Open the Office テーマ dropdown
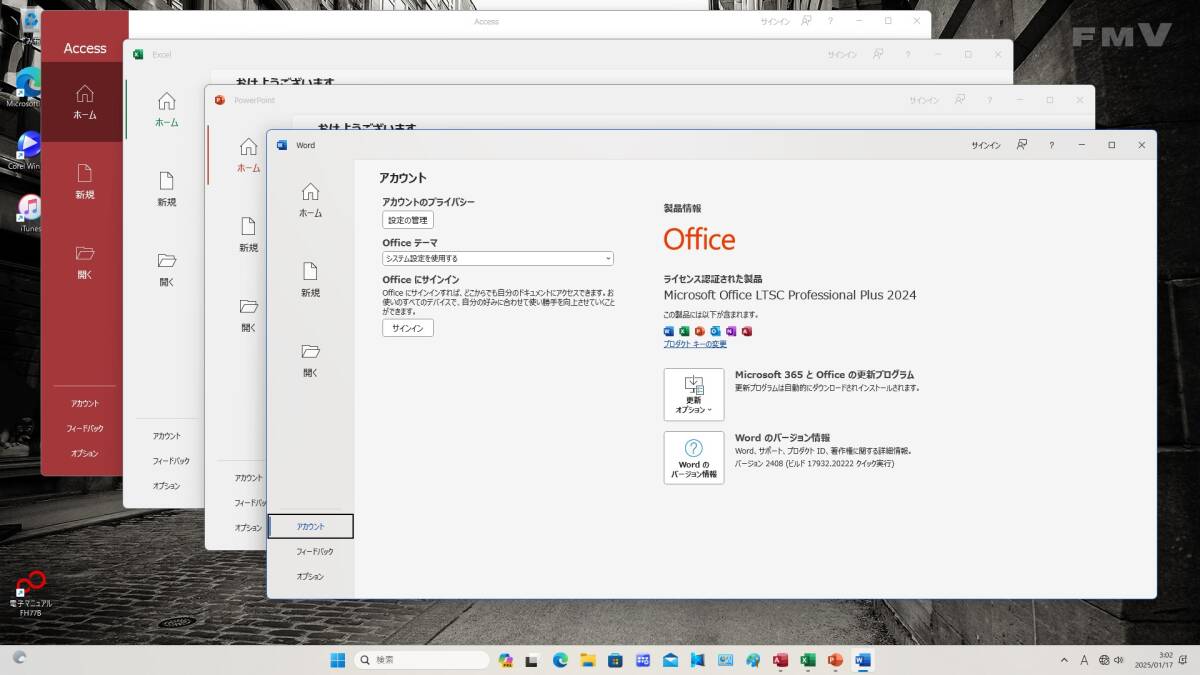 (498, 258)
